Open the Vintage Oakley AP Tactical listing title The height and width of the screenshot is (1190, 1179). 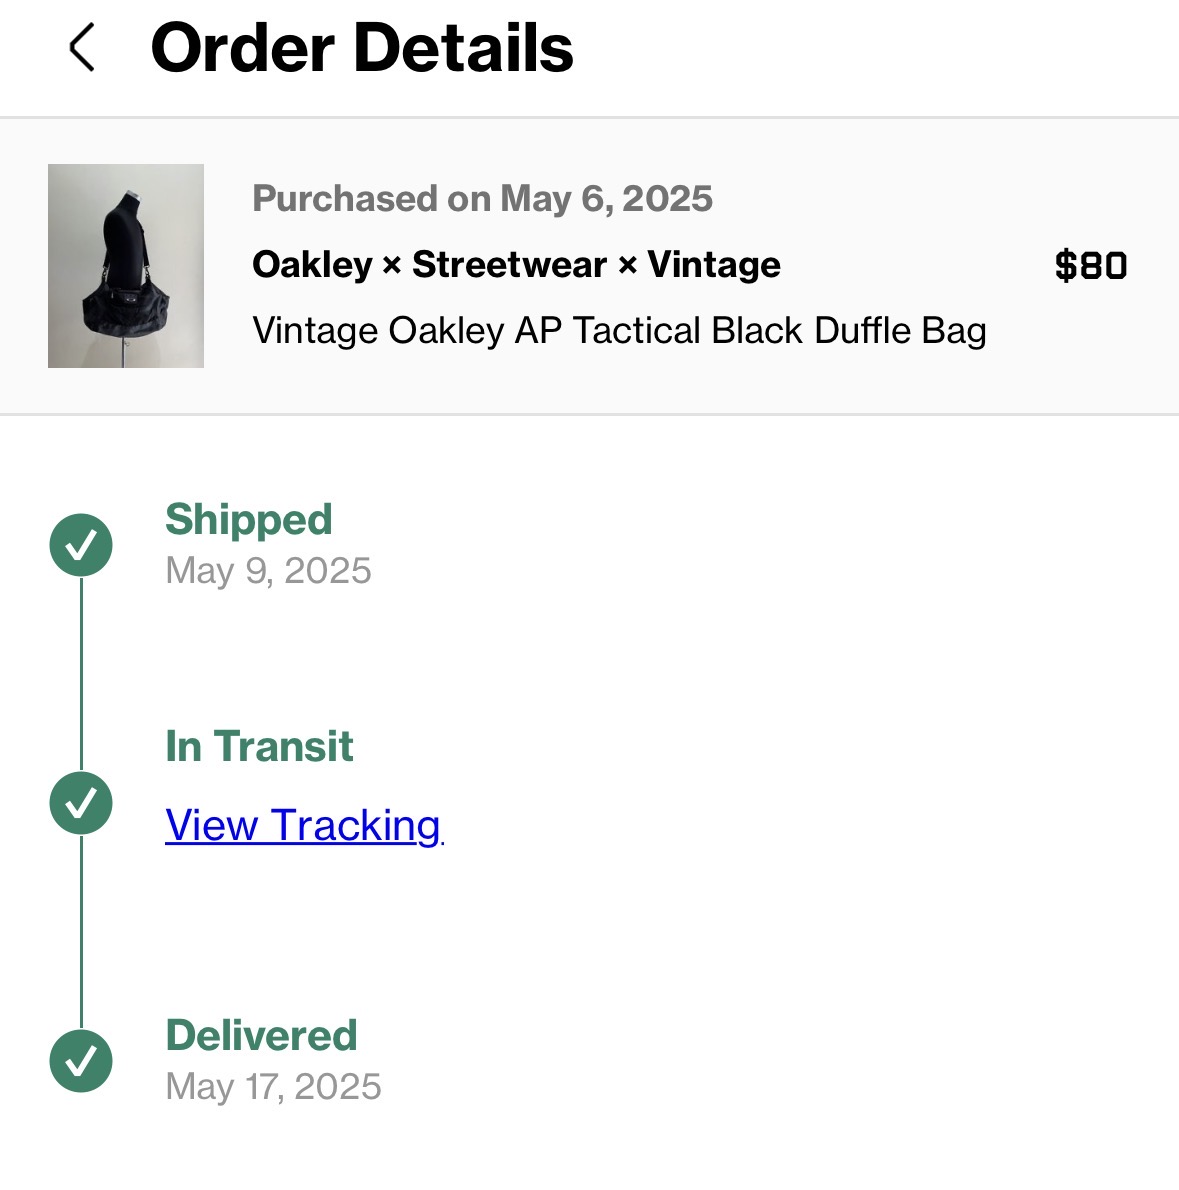tap(619, 330)
